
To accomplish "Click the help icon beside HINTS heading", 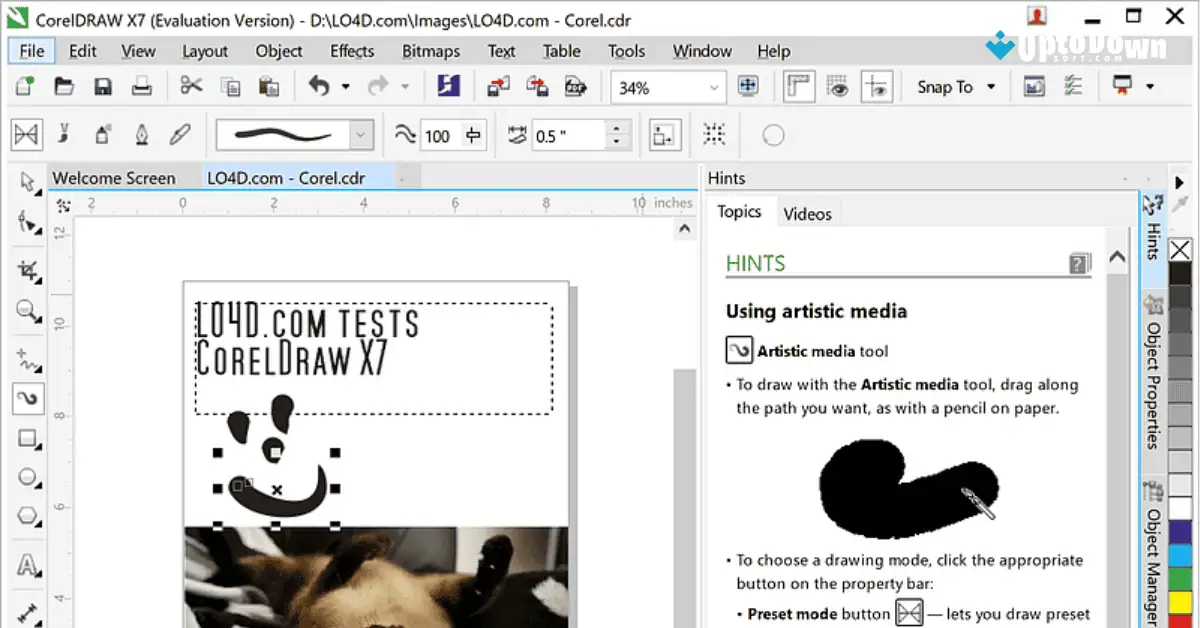I will point(1078,263).
